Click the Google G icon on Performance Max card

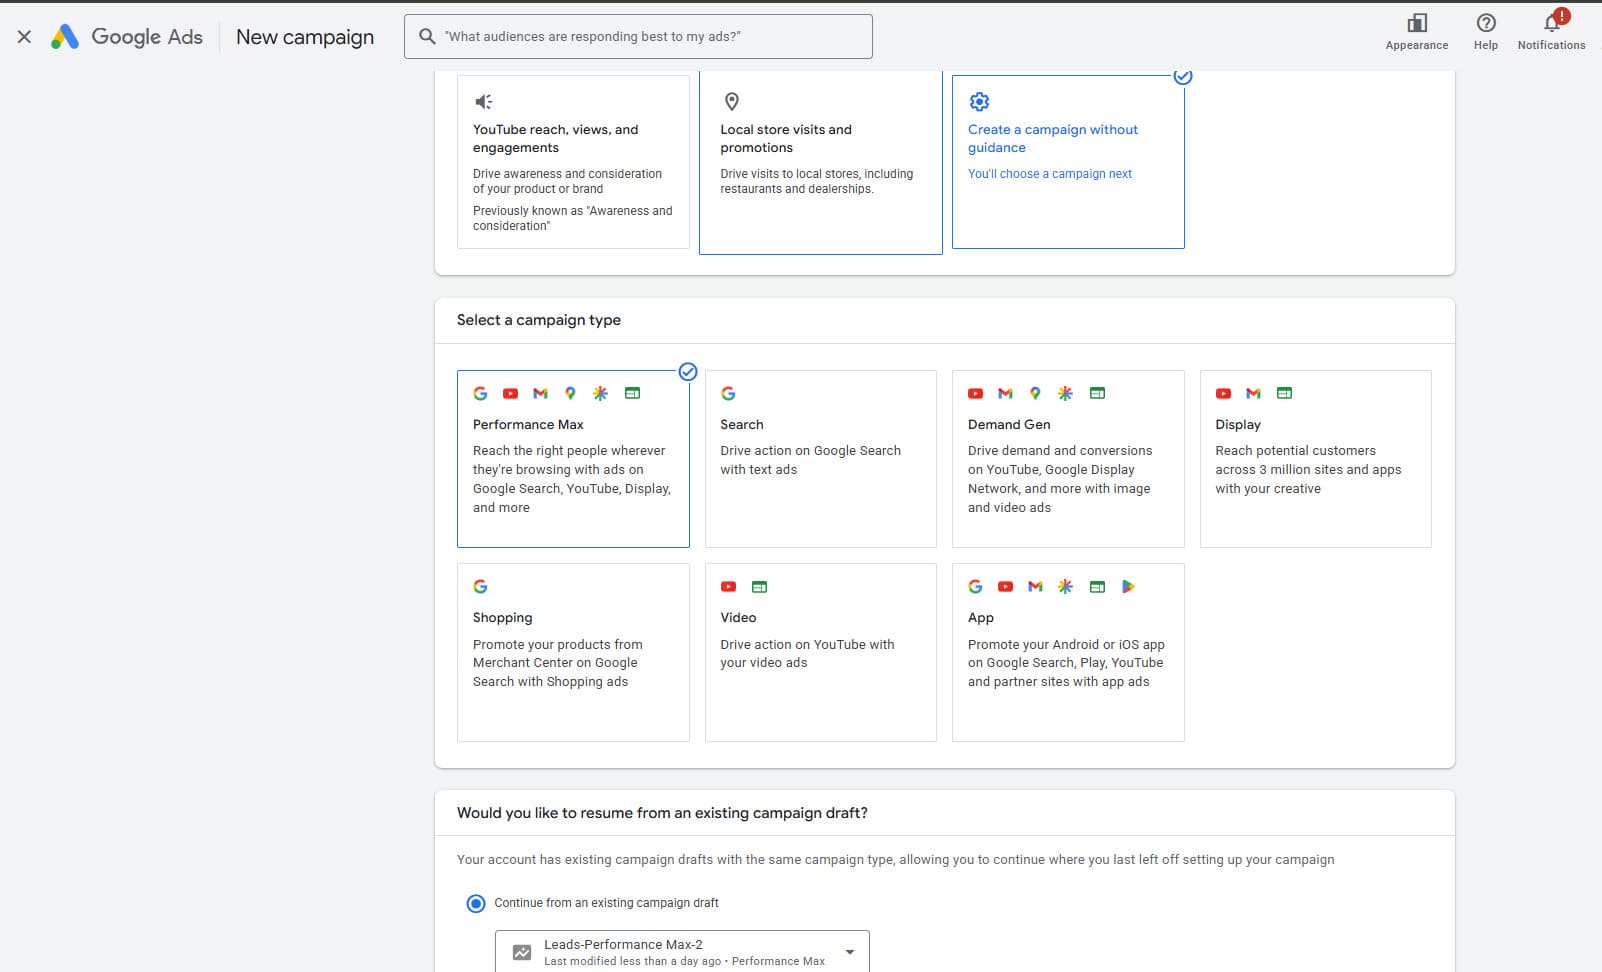coord(480,393)
